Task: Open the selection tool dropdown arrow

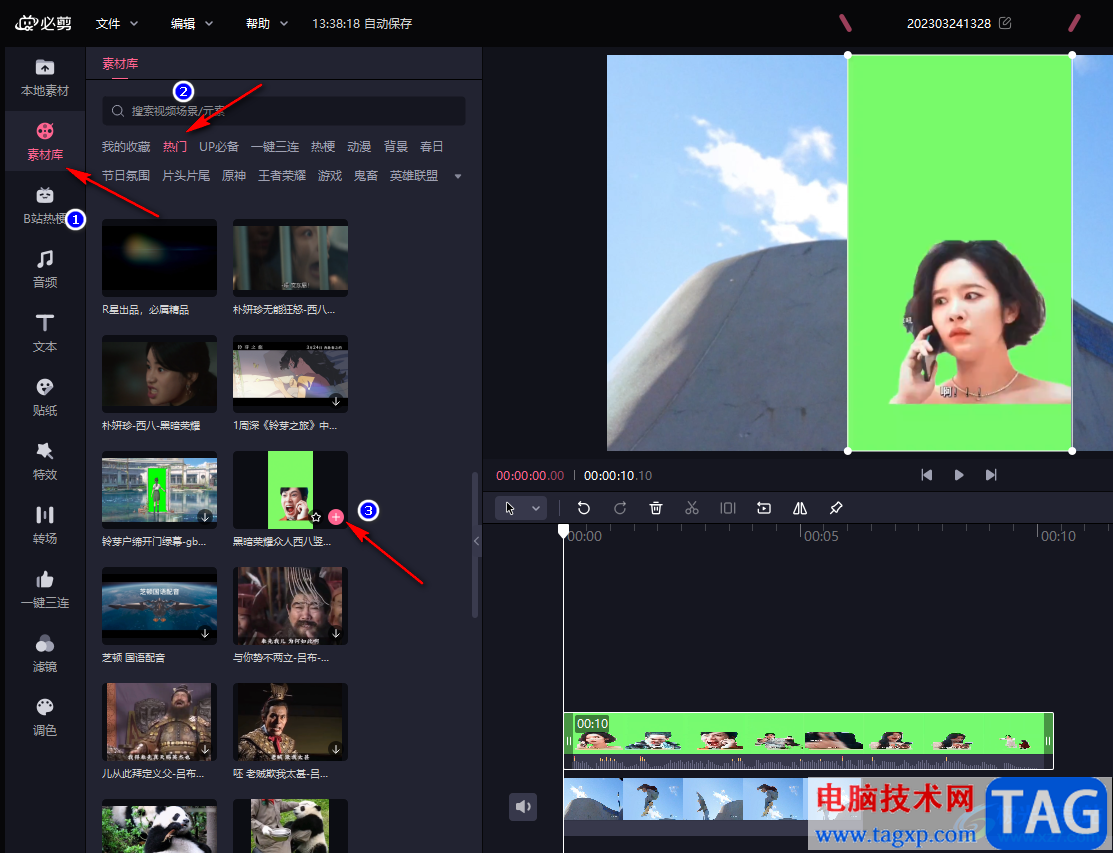Action: pyautogui.click(x=536, y=508)
